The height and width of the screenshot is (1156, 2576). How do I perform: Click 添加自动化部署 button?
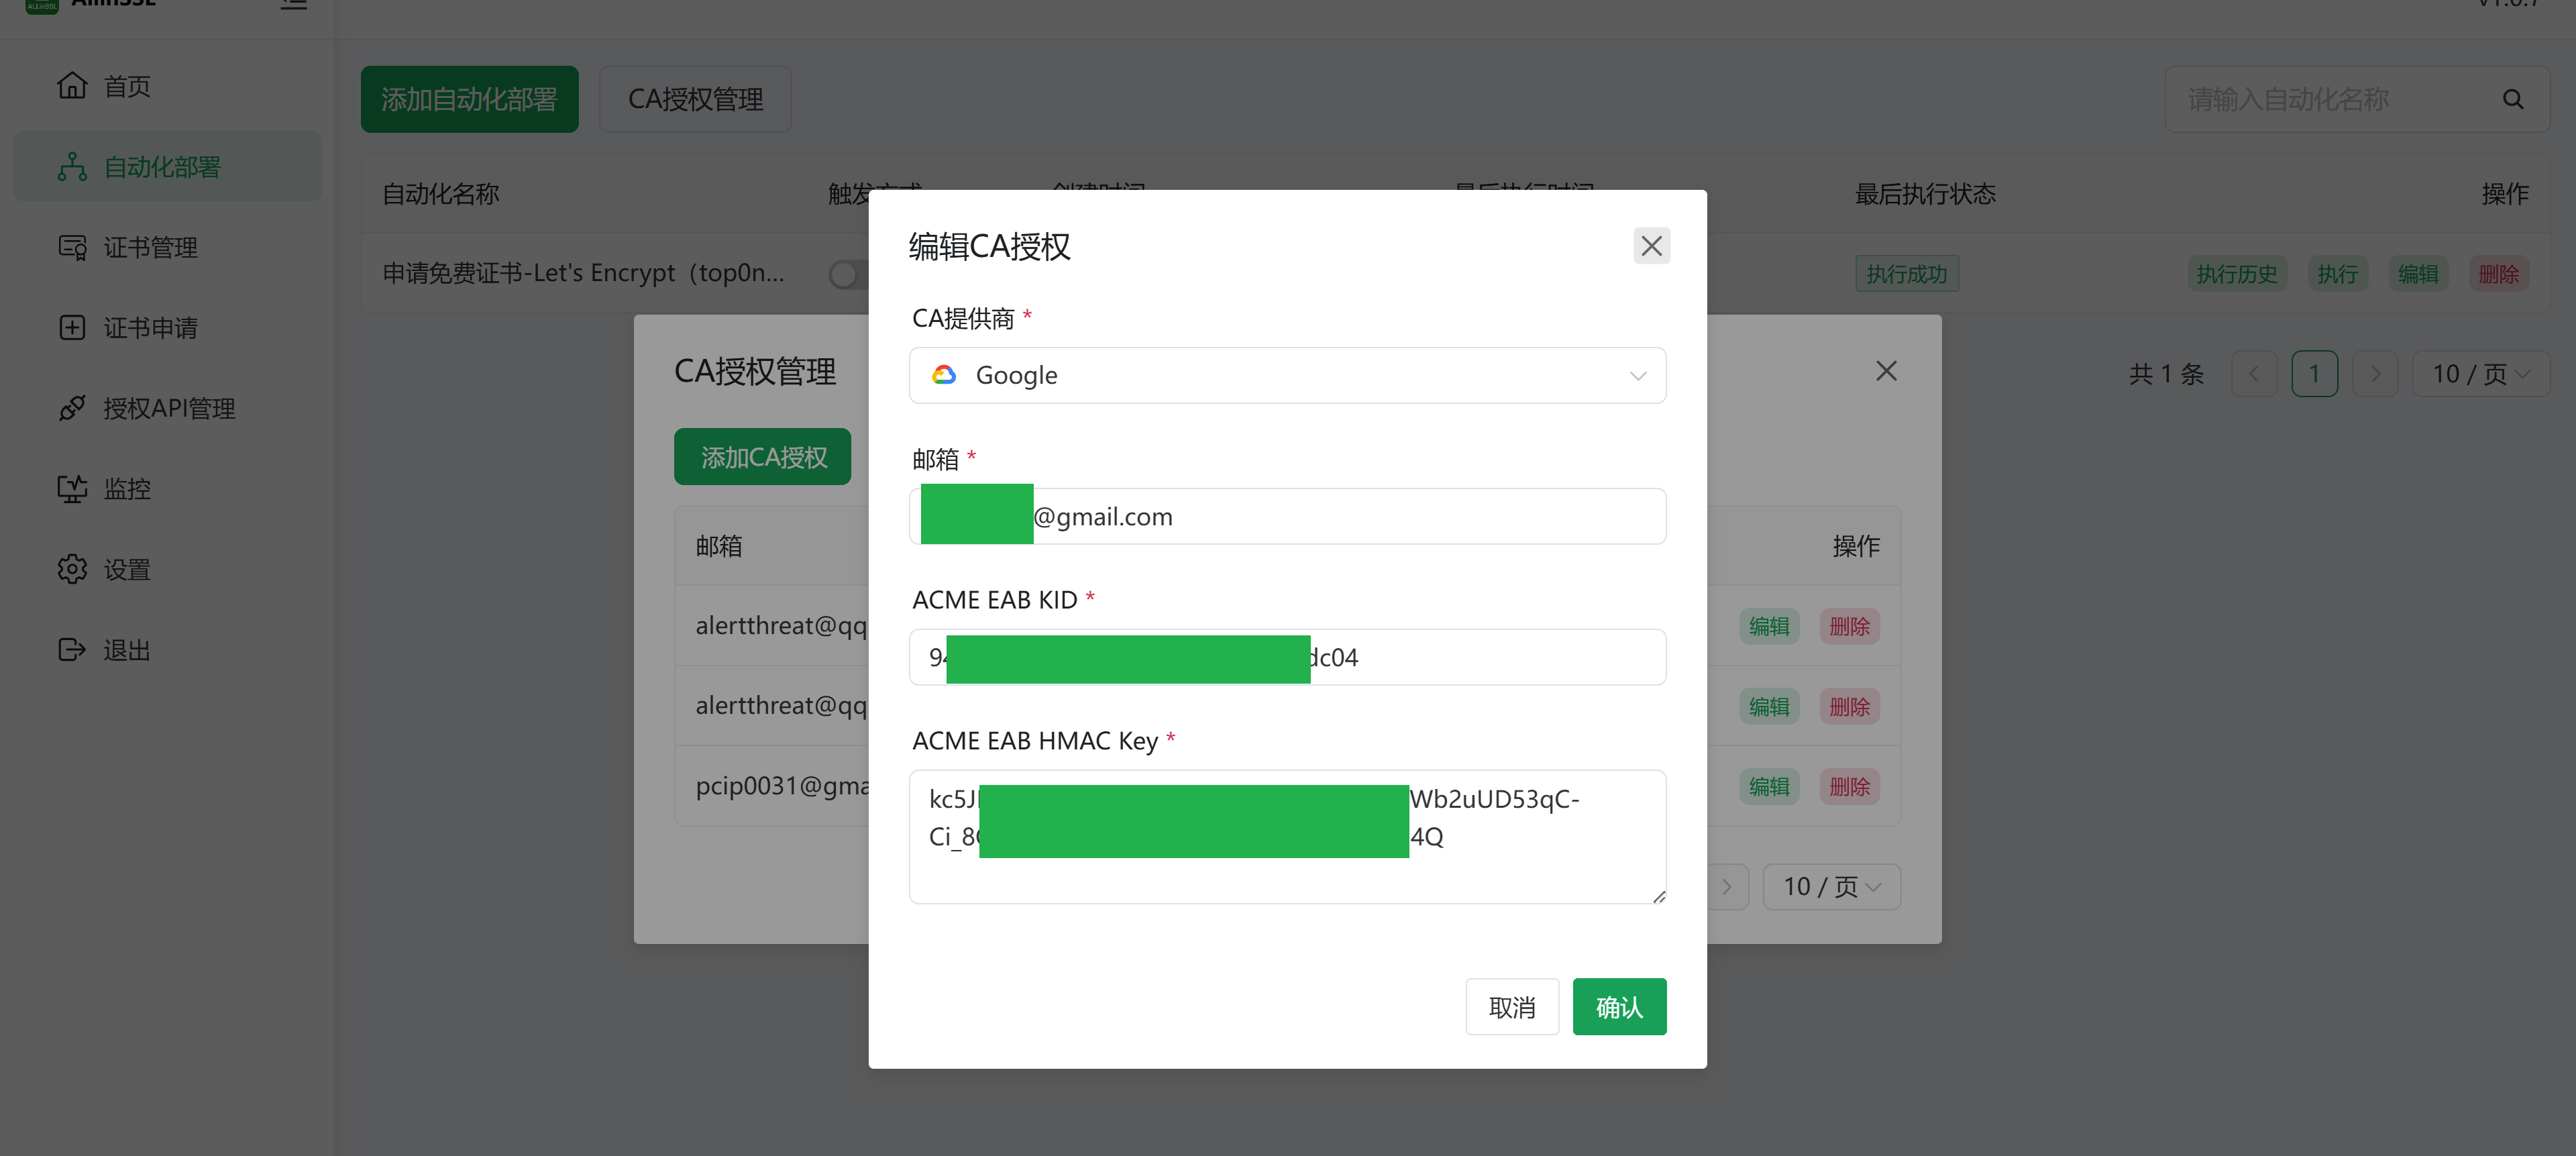[469, 99]
